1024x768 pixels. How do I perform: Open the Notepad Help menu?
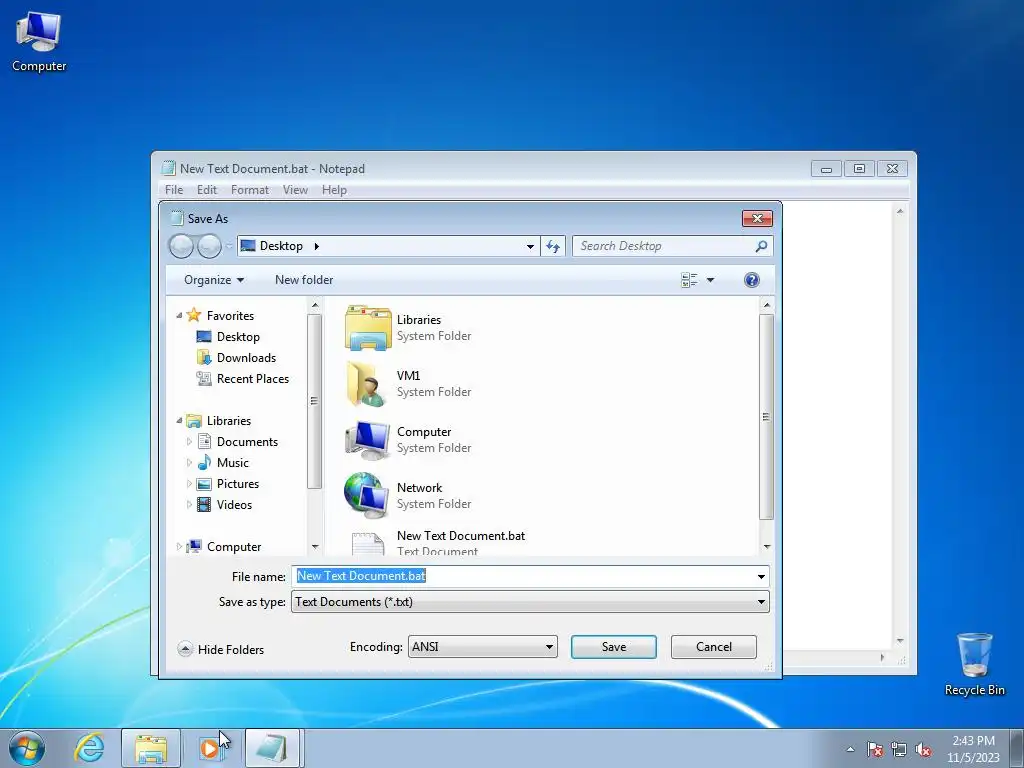click(x=334, y=190)
